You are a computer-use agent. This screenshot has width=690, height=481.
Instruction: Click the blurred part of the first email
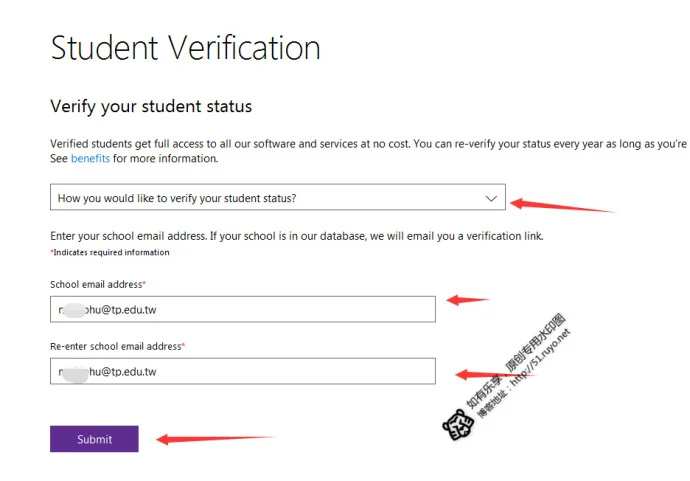pos(75,310)
